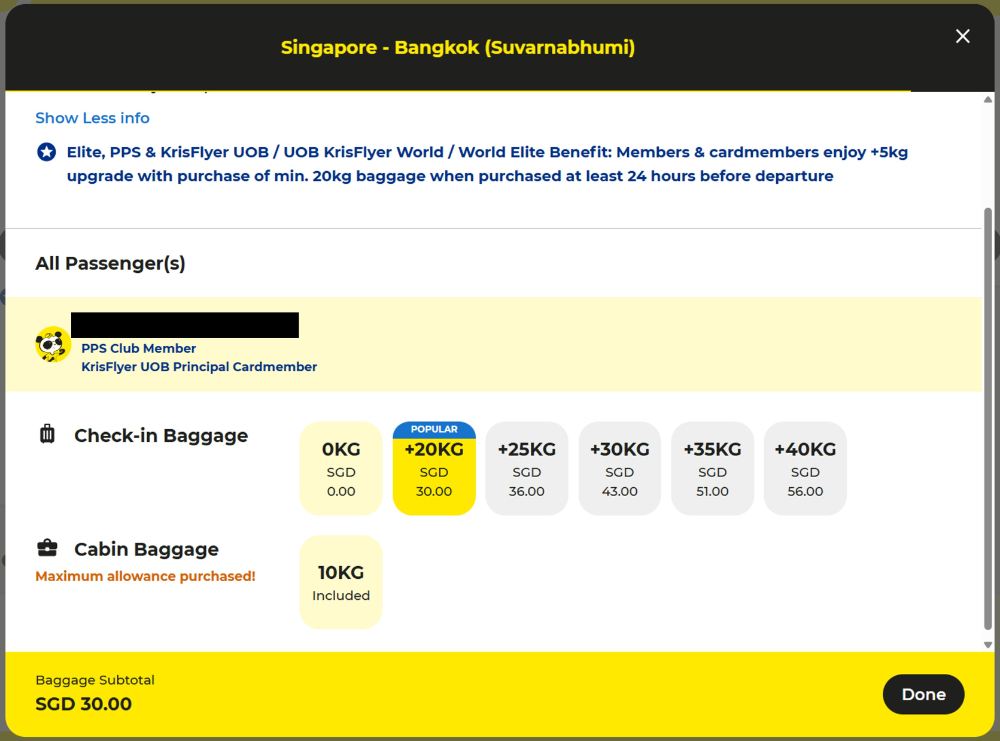This screenshot has height=741, width=1000.
Task: Click the Baggage Subtotal SGD 30.00 amount
Action: tap(84, 704)
